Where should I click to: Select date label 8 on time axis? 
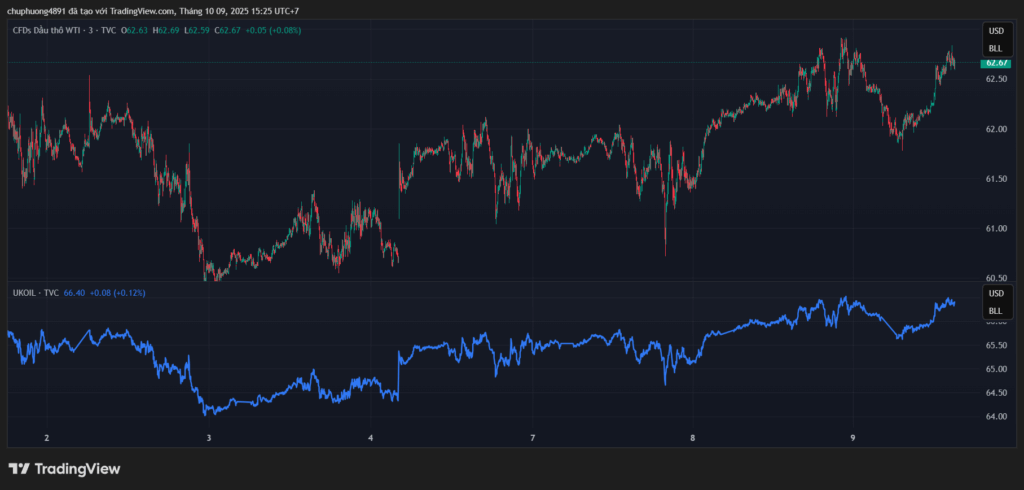tap(692, 438)
